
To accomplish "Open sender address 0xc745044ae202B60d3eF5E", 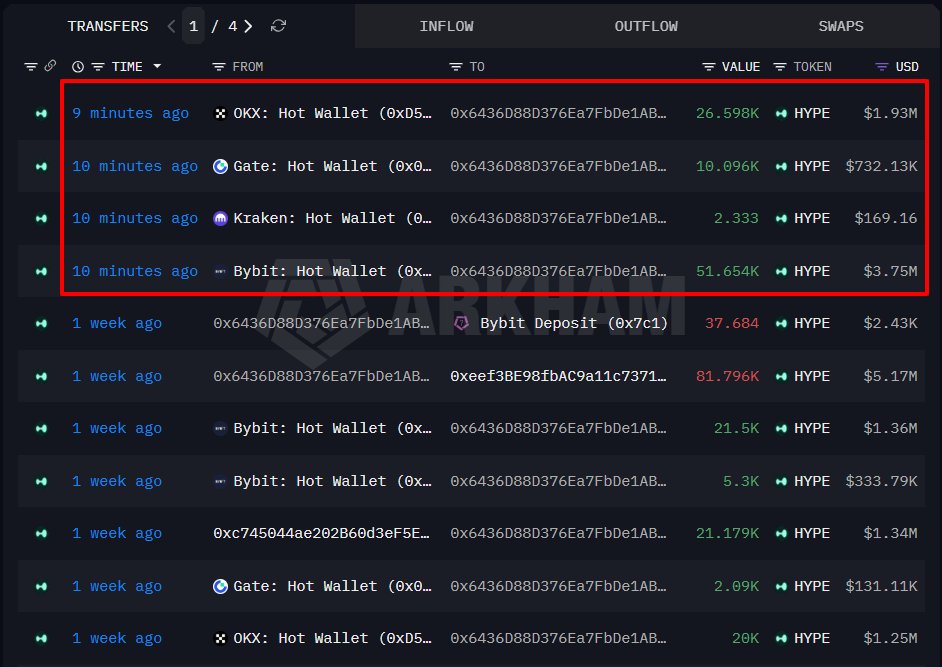I will (321, 534).
